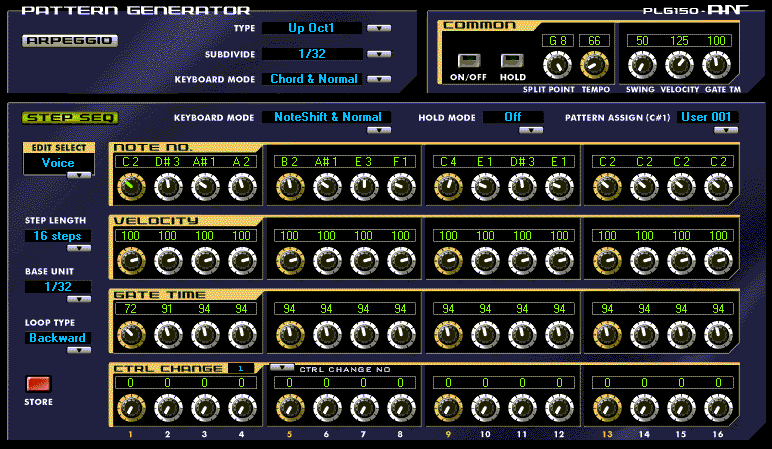Open the Step Seq Keyboard Mode dropdown arrow
The image size is (772, 449).
point(379,130)
